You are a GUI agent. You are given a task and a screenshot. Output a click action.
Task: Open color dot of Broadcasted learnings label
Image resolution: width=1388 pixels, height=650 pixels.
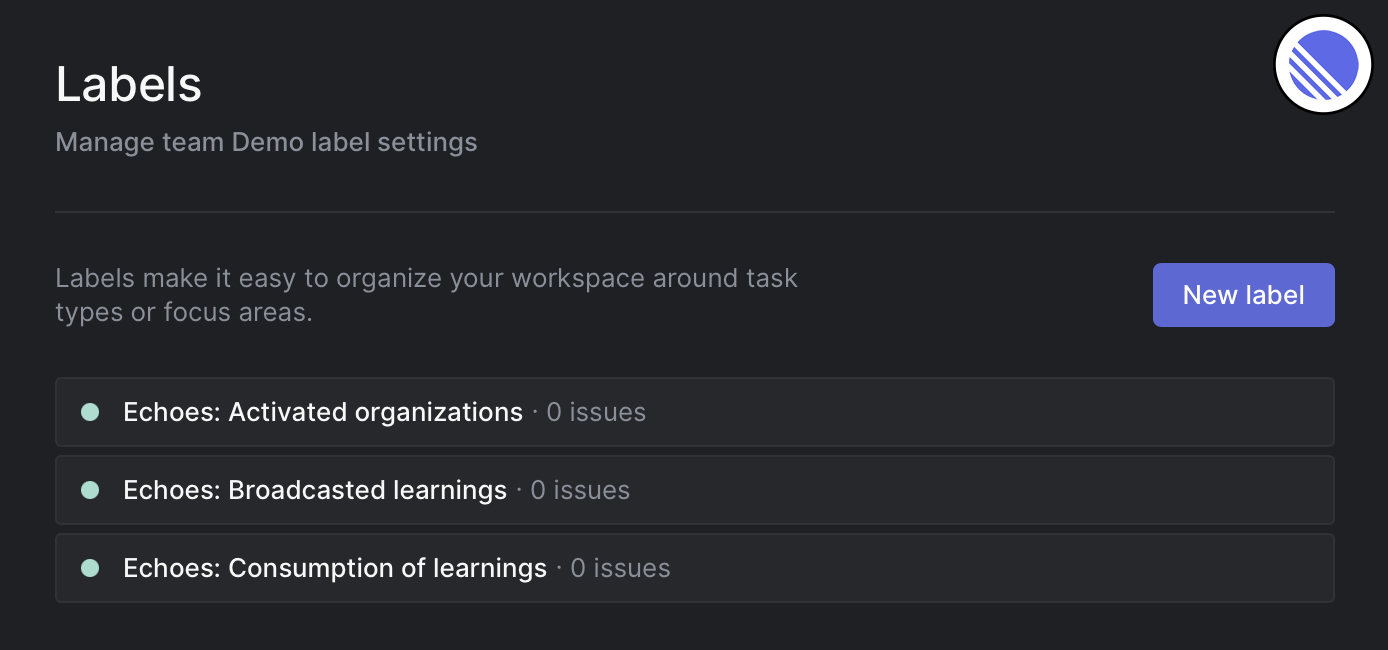pos(90,490)
